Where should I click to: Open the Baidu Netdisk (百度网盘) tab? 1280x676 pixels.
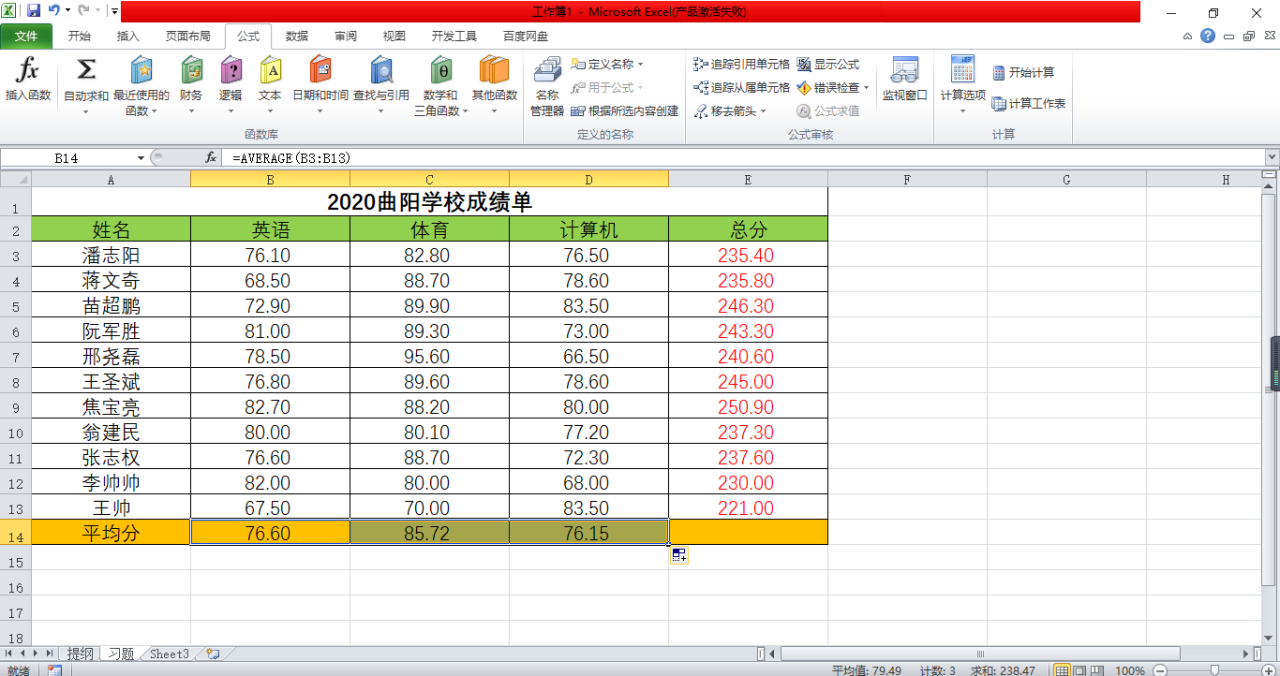point(525,36)
